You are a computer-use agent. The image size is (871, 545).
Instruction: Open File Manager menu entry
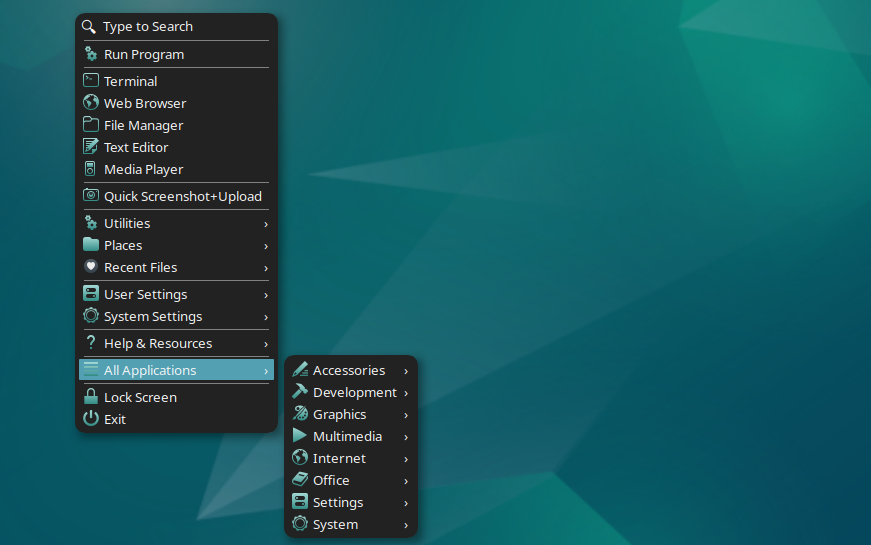pyautogui.click(x=176, y=126)
